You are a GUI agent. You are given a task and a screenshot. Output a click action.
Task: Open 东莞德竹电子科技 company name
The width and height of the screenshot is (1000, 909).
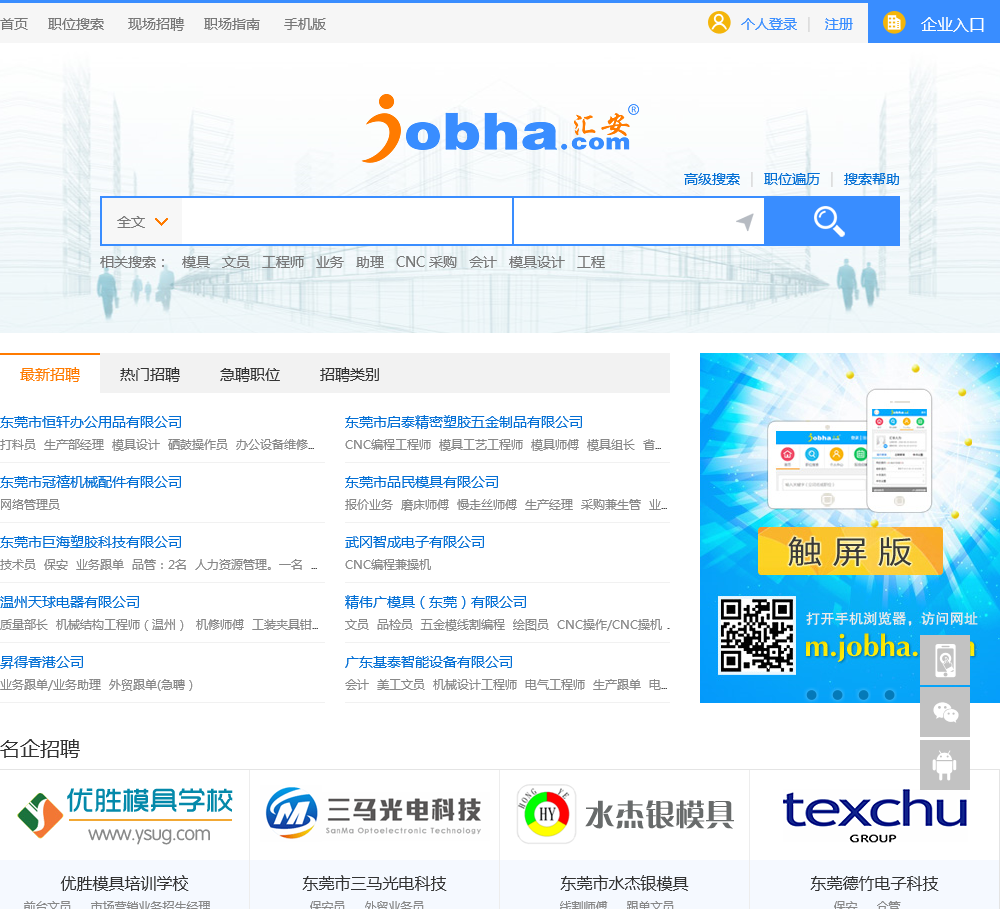(x=874, y=883)
